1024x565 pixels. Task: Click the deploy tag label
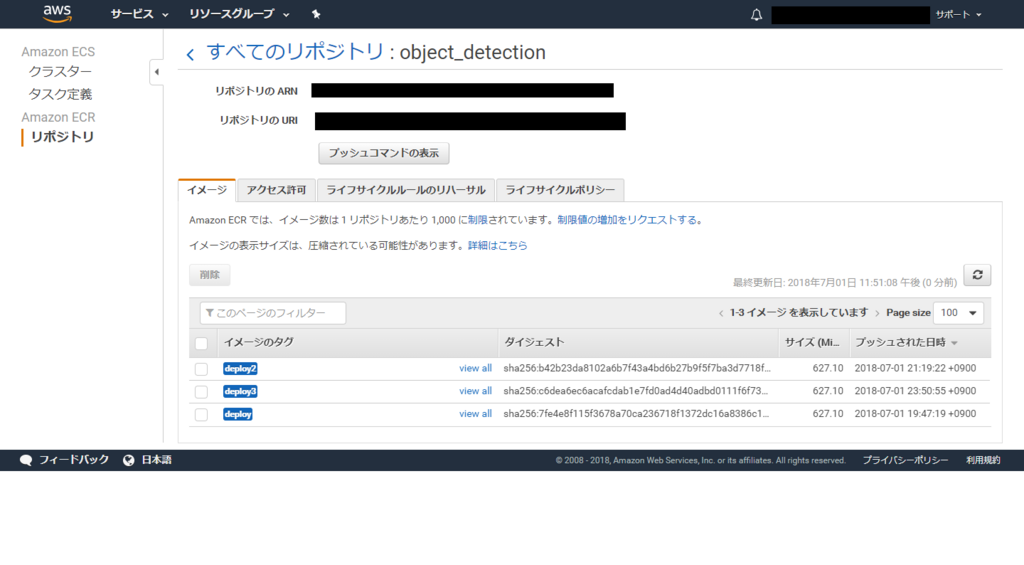pos(238,415)
